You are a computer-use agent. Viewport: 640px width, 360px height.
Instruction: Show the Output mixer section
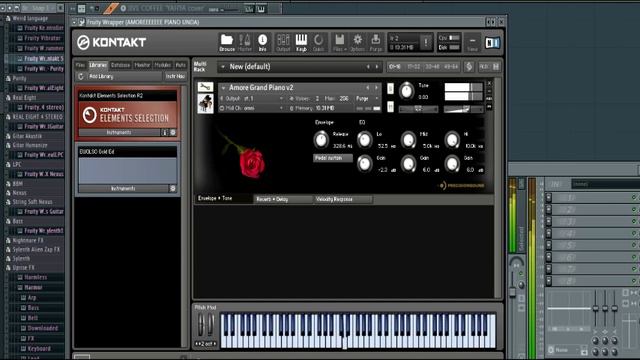[x=283, y=42]
